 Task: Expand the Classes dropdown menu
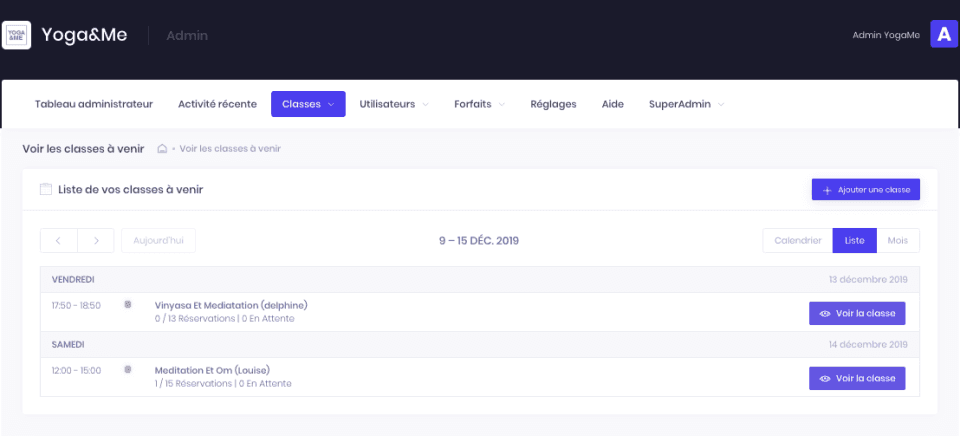click(x=308, y=104)
